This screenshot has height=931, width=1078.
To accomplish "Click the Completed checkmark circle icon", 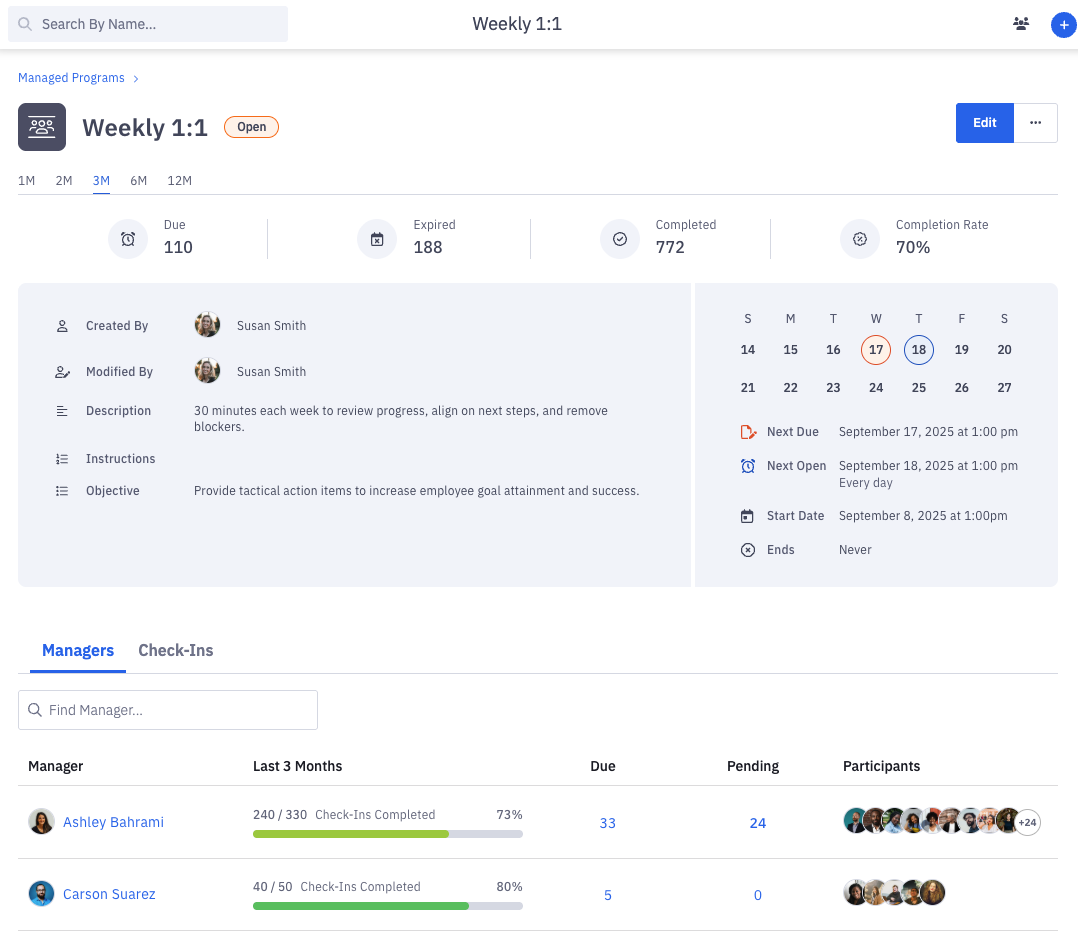I will pyautogui.click(x=620, y=239).
